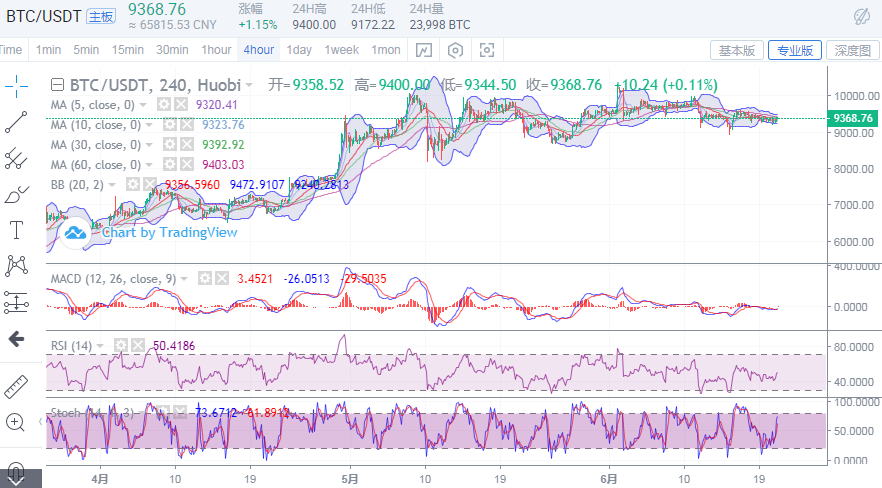Screen dimensions: 882x488
Task: Expand the MA (5, close, 0) dropdown arrow
Action: coord(143,105)
